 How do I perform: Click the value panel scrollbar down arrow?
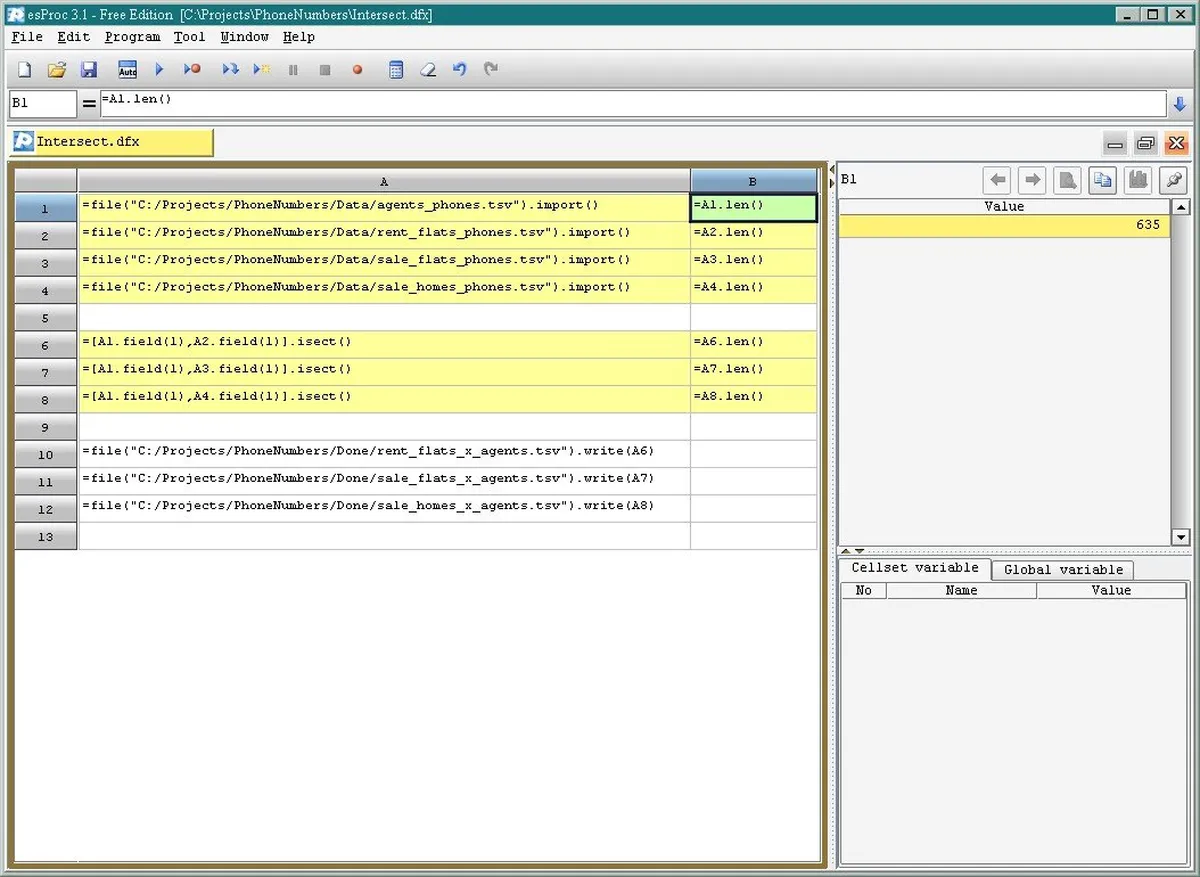[1180, 537]
